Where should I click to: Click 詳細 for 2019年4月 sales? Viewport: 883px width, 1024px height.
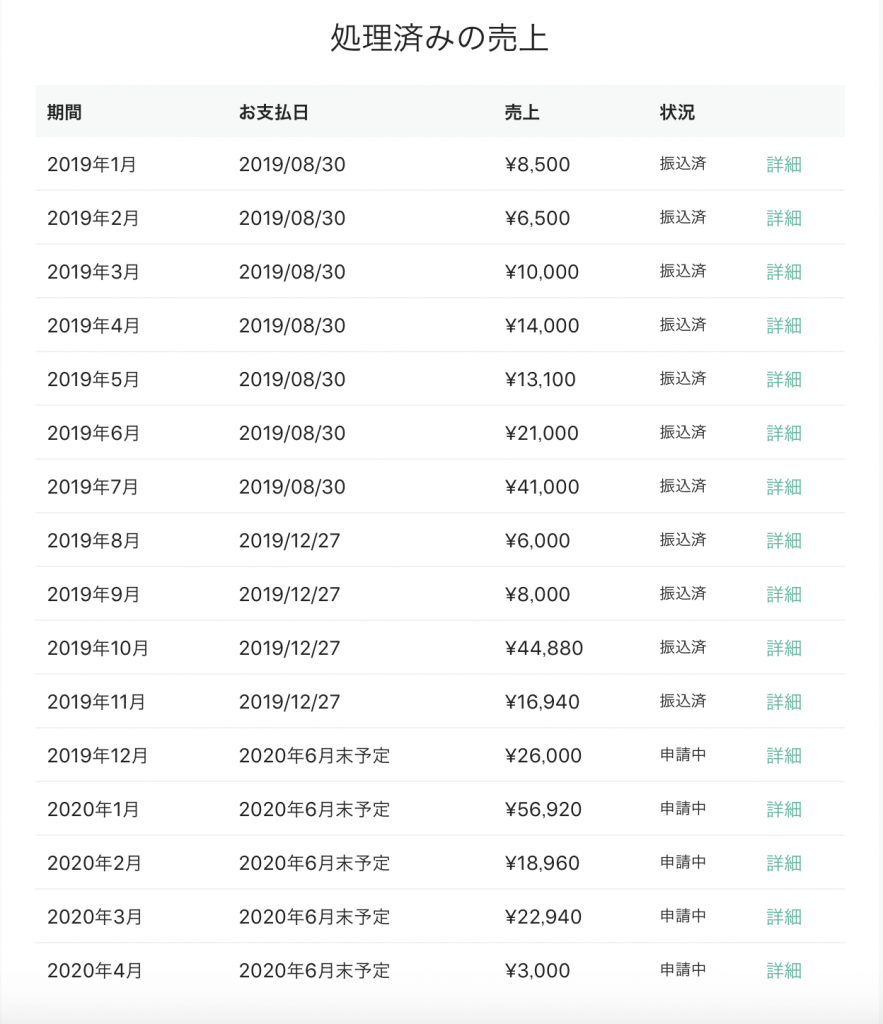(x=784, y=326)
